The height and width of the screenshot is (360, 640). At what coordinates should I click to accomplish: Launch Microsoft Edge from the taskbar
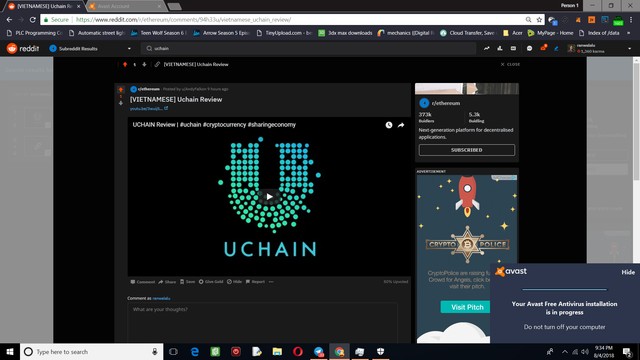(195, 352)
